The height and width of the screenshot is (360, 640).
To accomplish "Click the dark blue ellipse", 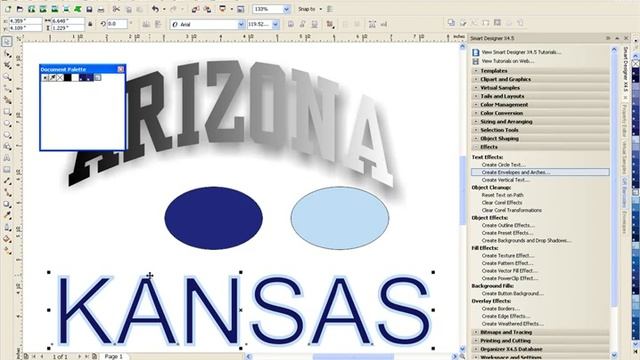I will pyautogui.click(x=213, y=218).
